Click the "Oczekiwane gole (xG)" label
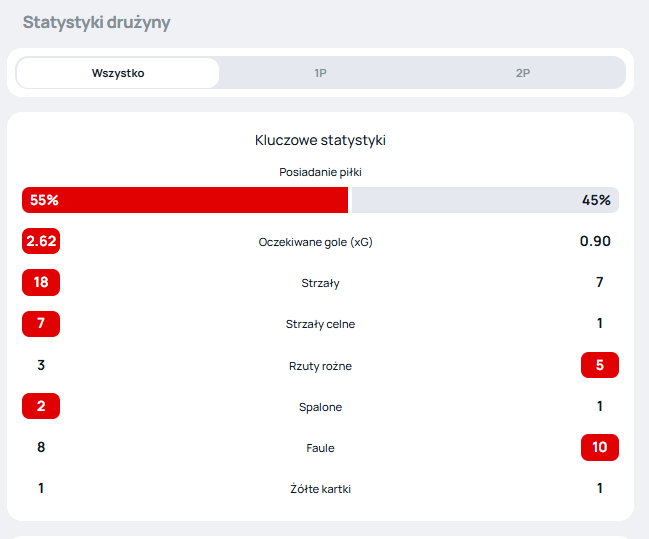 coord(320,242)
